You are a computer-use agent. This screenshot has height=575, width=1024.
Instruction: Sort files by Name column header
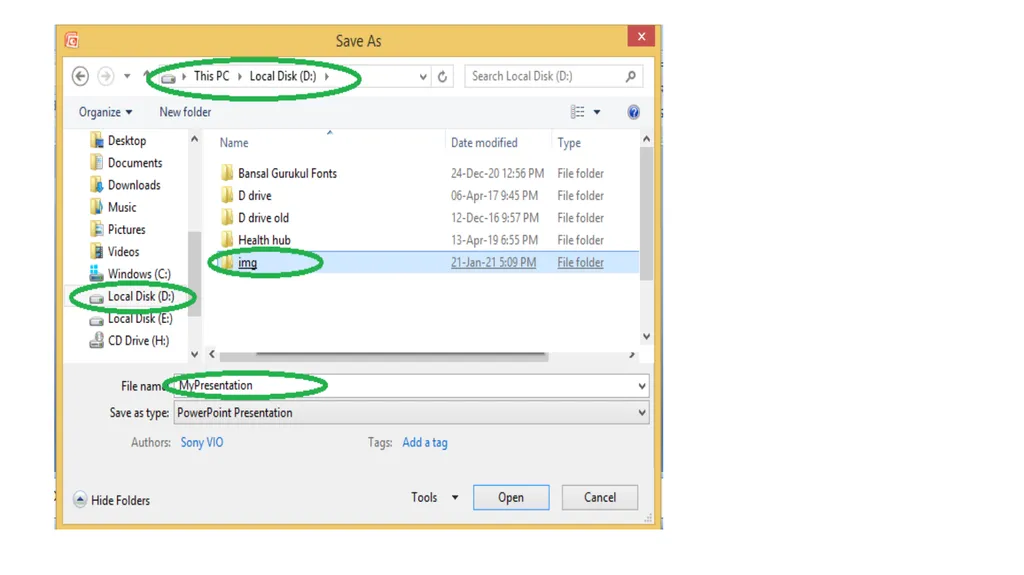(234, 142)
